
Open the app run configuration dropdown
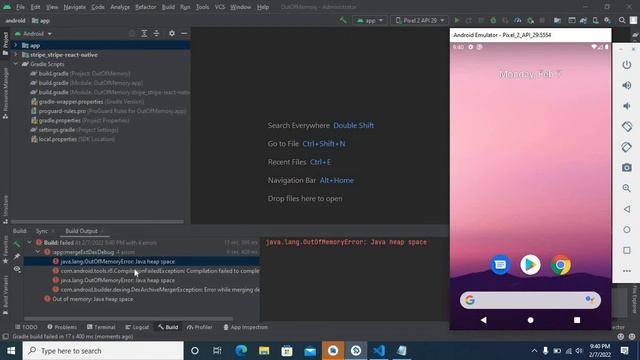click(x=370, y=20)
